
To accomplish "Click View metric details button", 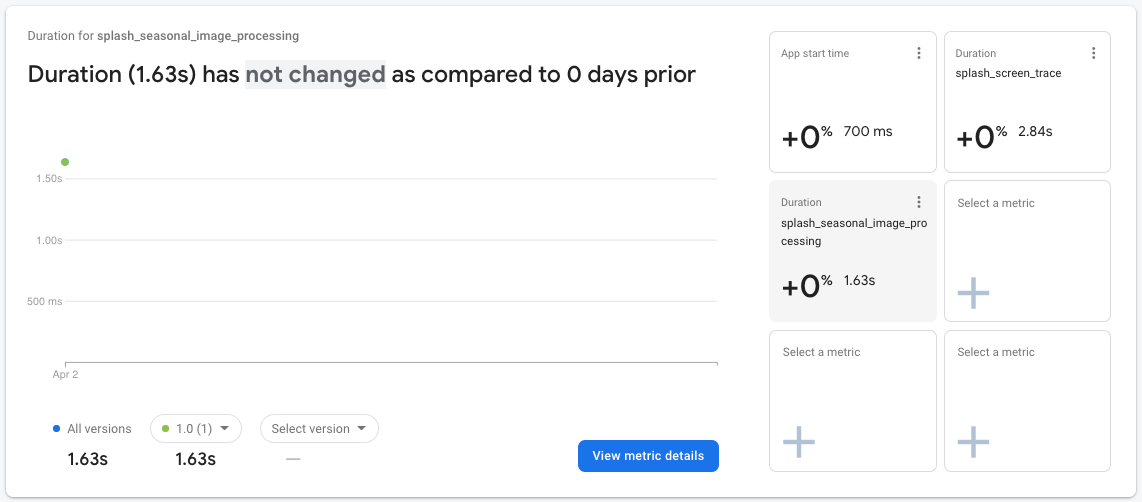I will [x=648, y=455].
